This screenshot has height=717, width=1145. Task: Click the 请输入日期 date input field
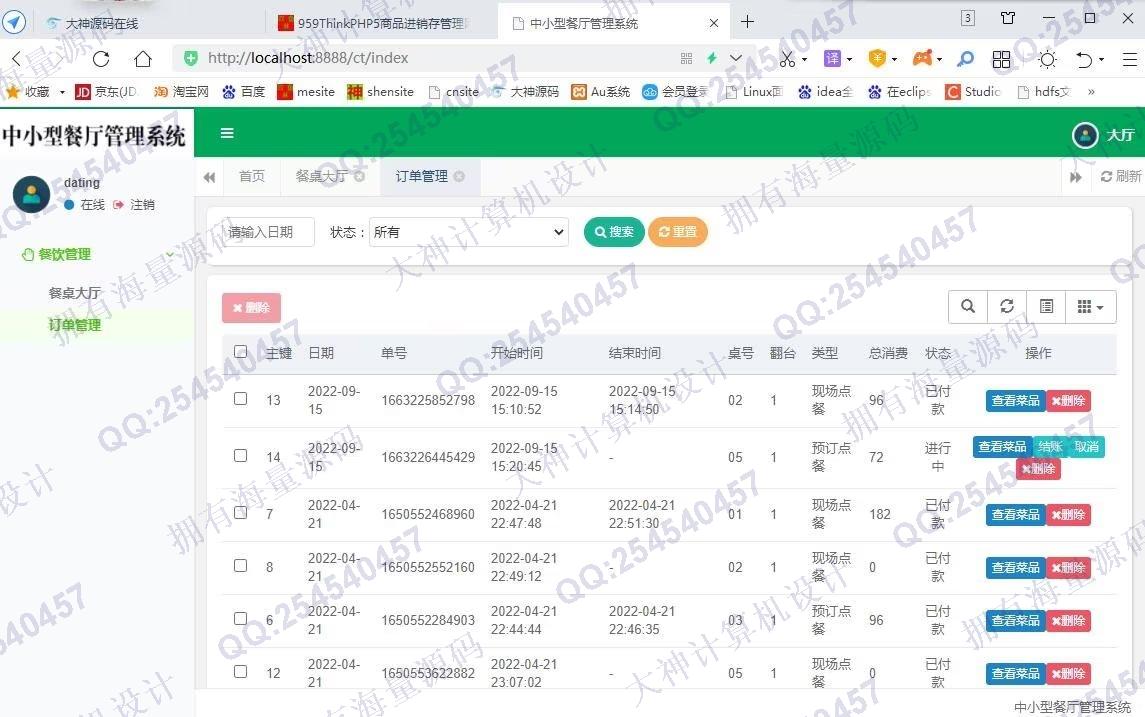(268, 232)
